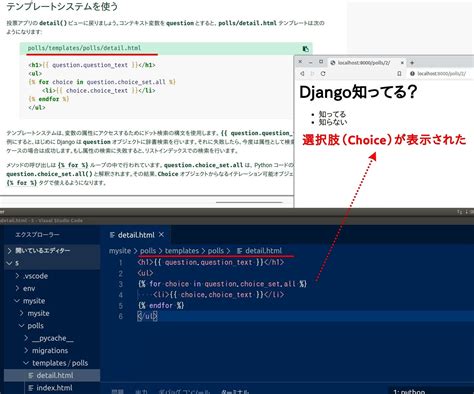Go forward in the browser window
This screenshot has height=394, width=474.
coord(312,74)
